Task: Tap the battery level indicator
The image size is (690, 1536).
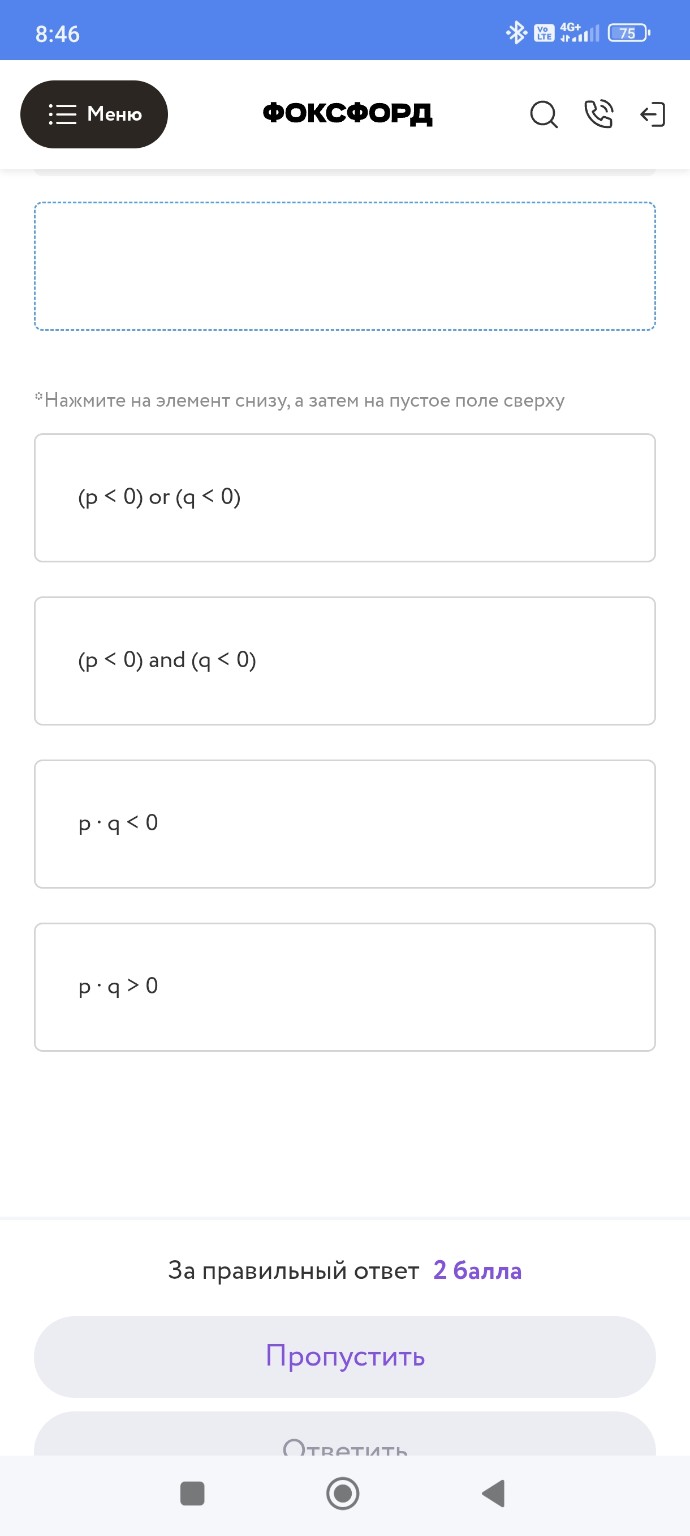Action: [629, 33]
